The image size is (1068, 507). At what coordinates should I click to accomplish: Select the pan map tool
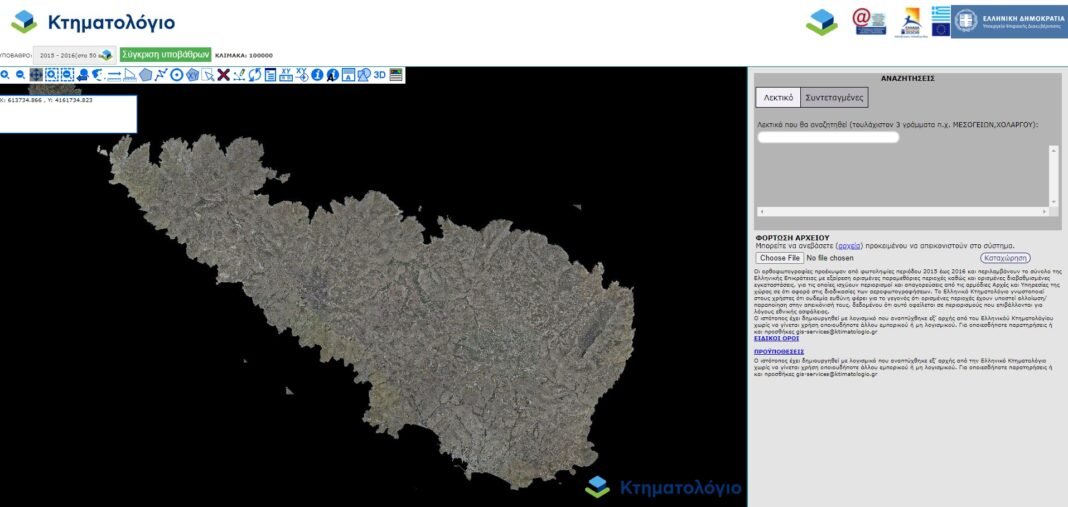pos(36,75)
